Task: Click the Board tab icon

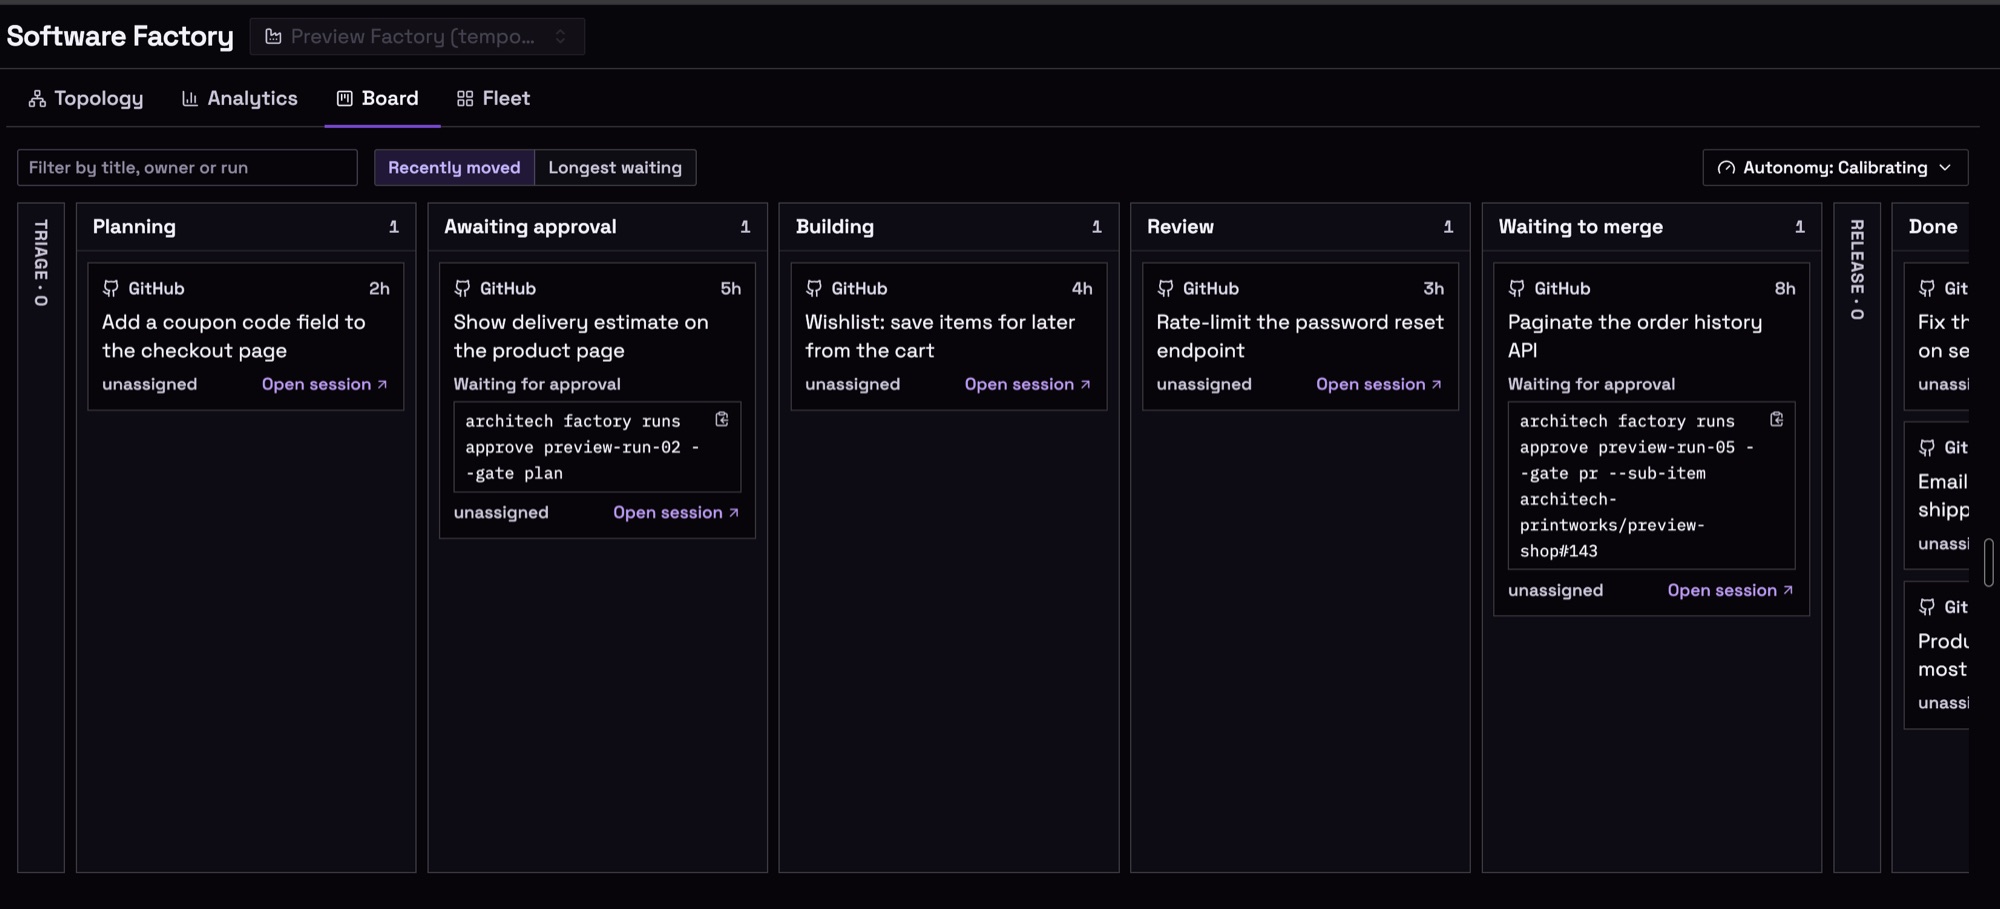Action: point(345,98)
